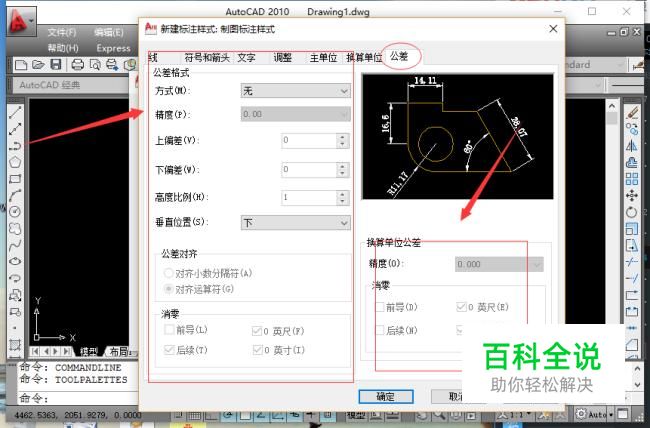Open the annotation scale 1:1 dropdown
Screen dimensions: 650x428
click(x=516, y=414)
